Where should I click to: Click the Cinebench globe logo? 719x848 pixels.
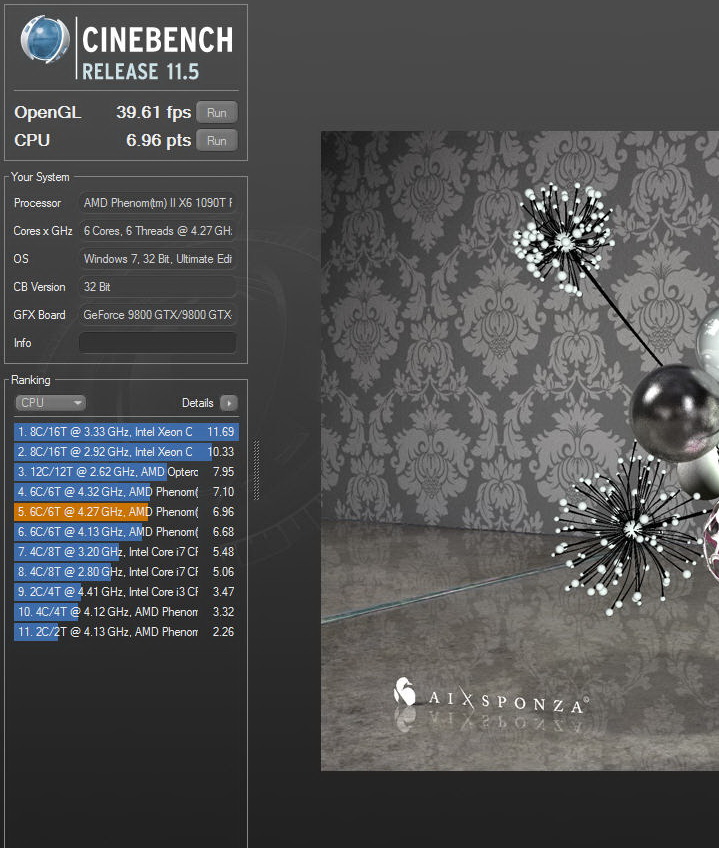coord(45,39)
